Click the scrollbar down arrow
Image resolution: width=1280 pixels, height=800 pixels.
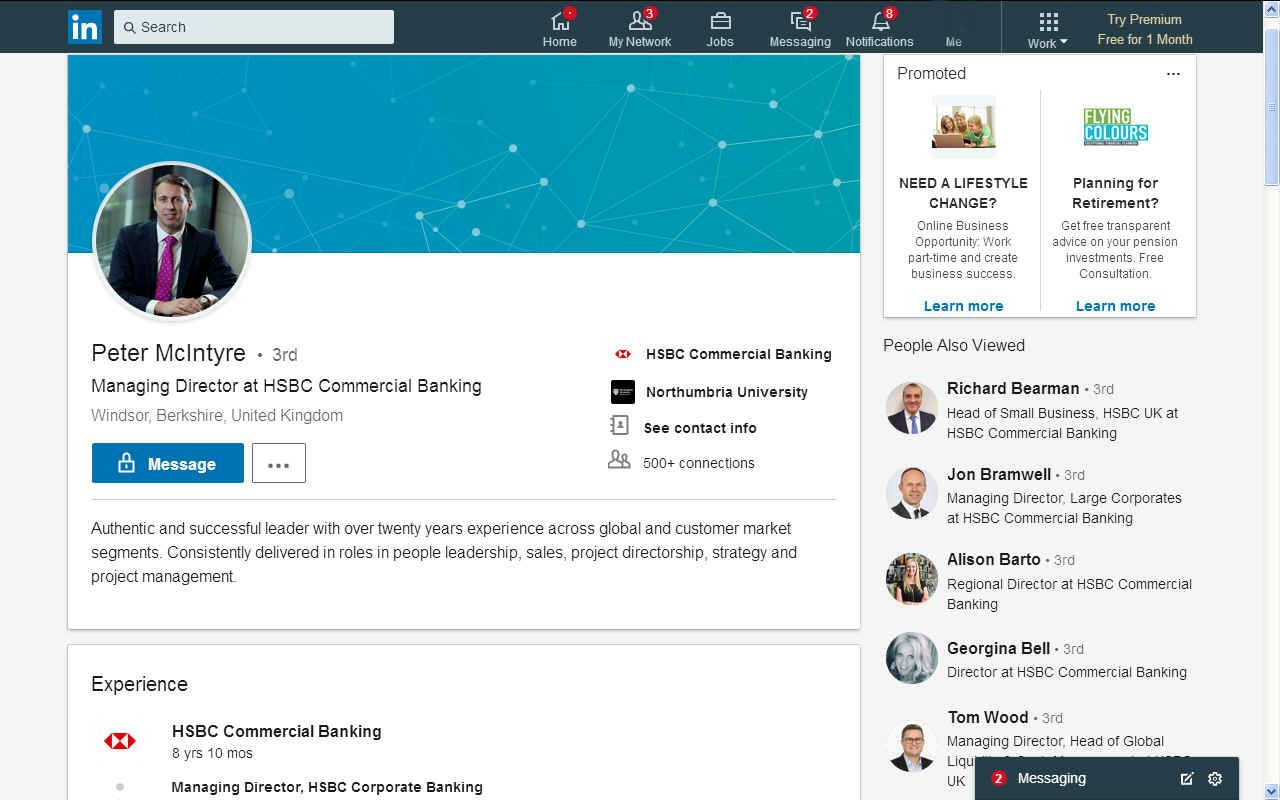click(x=1272, y=792)
